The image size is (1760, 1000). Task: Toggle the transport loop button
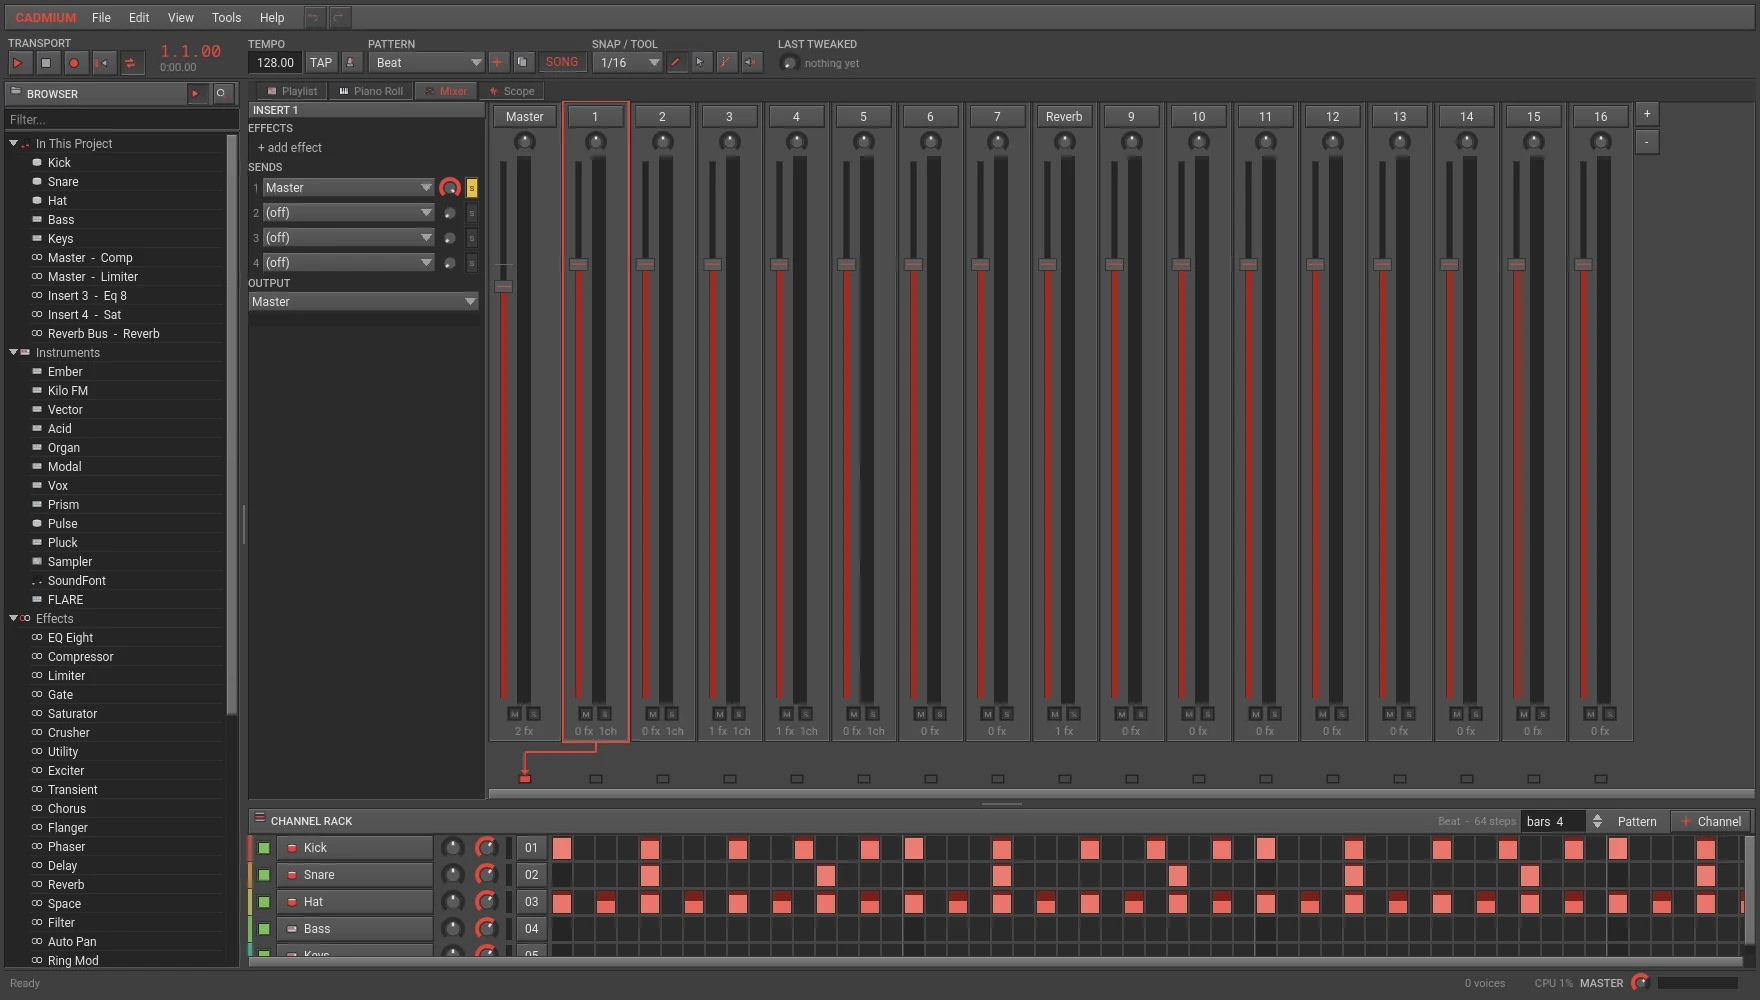[x=130, y=63]
